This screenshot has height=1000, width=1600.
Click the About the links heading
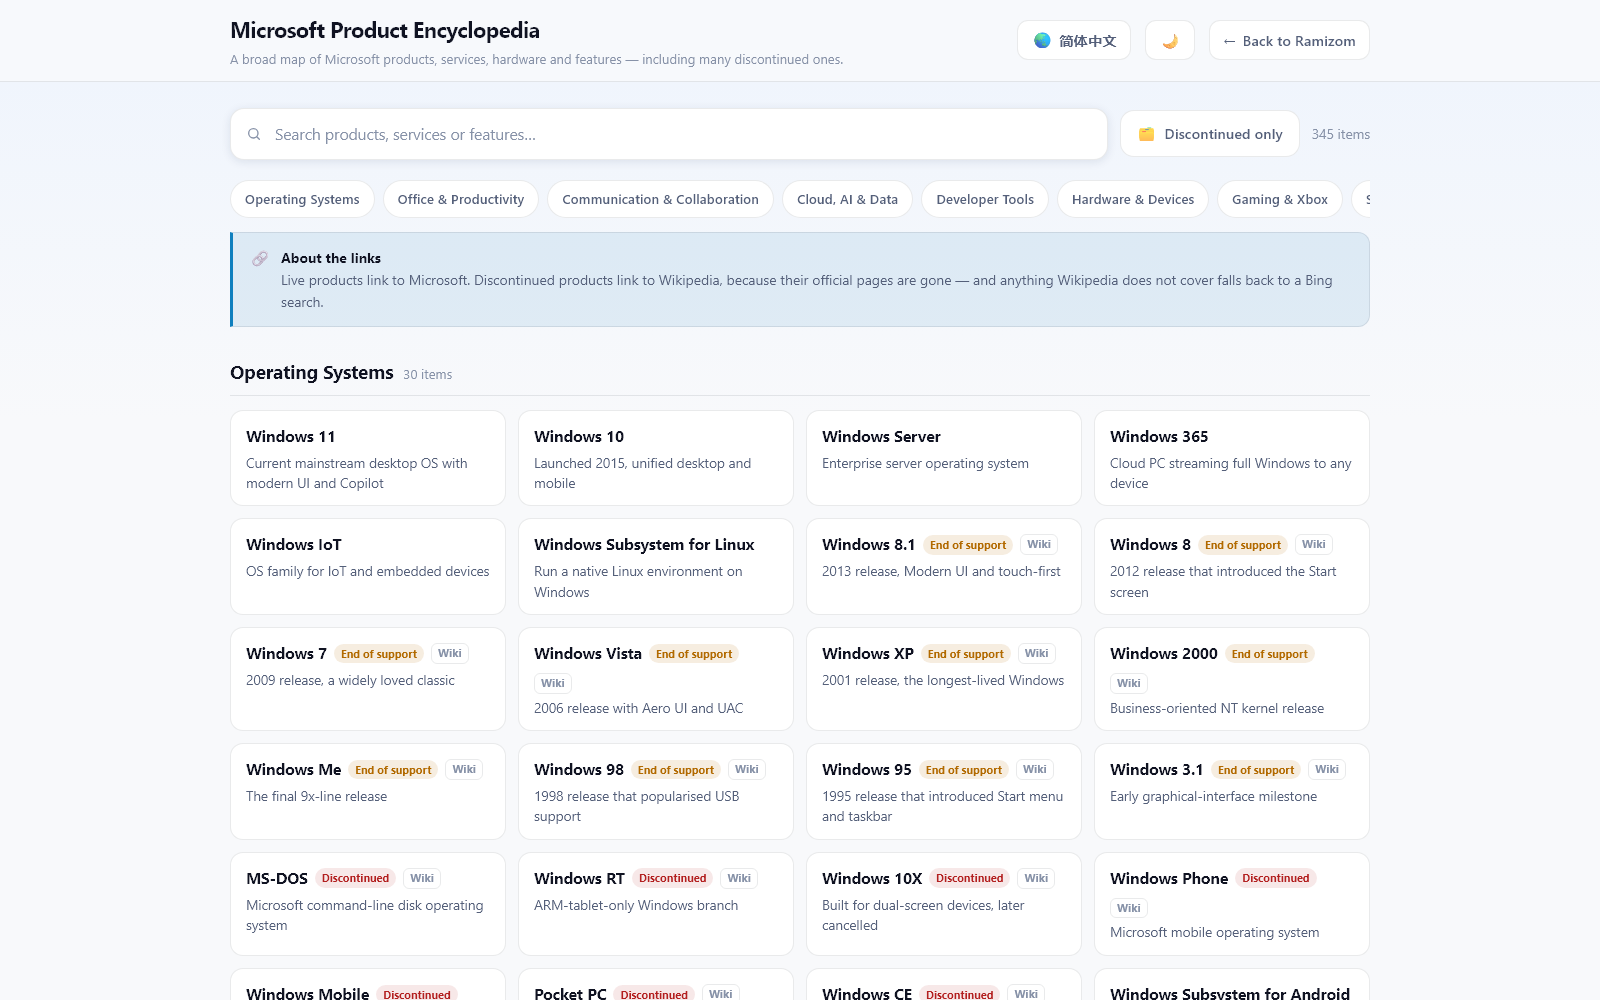pos(331,258)
